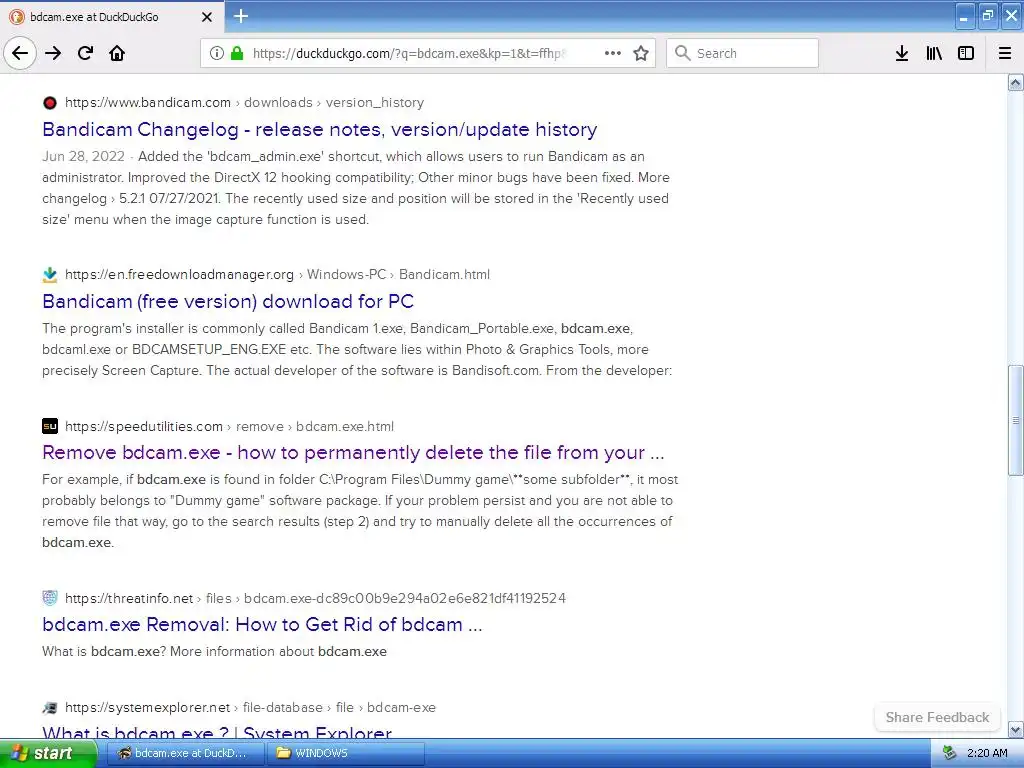Switch to the WINDOWS folder taskbar window
The image size is (1024, 768).
coord(346,753)
